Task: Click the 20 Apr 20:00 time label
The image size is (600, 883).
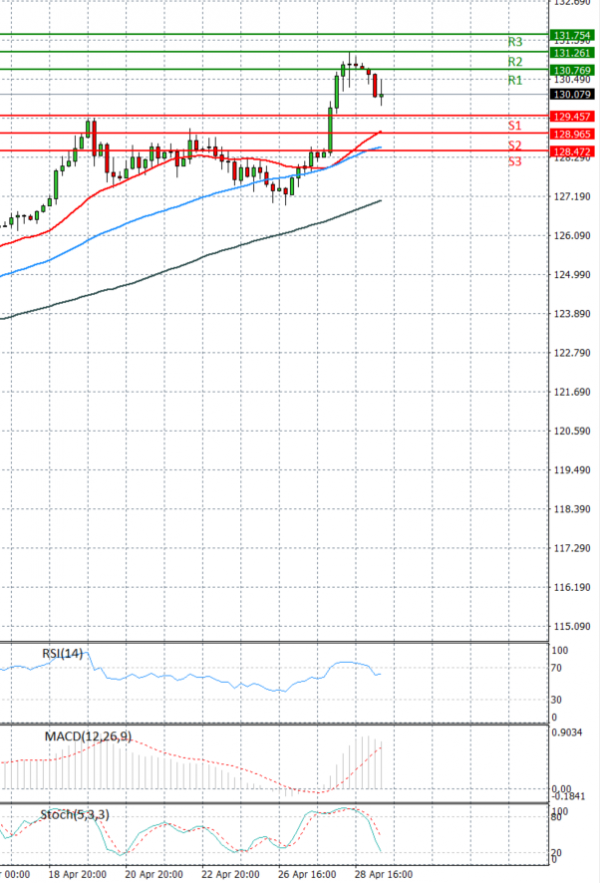Action: pyautogui.click(x=154, y=874)
